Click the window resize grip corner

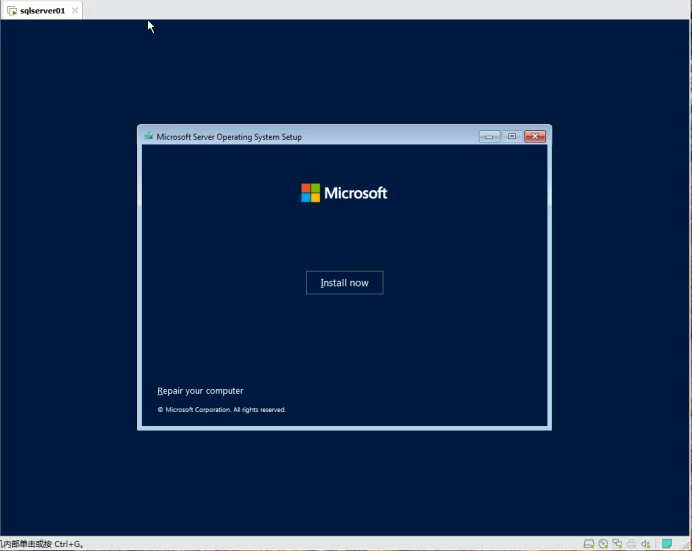tap(685, 545)
